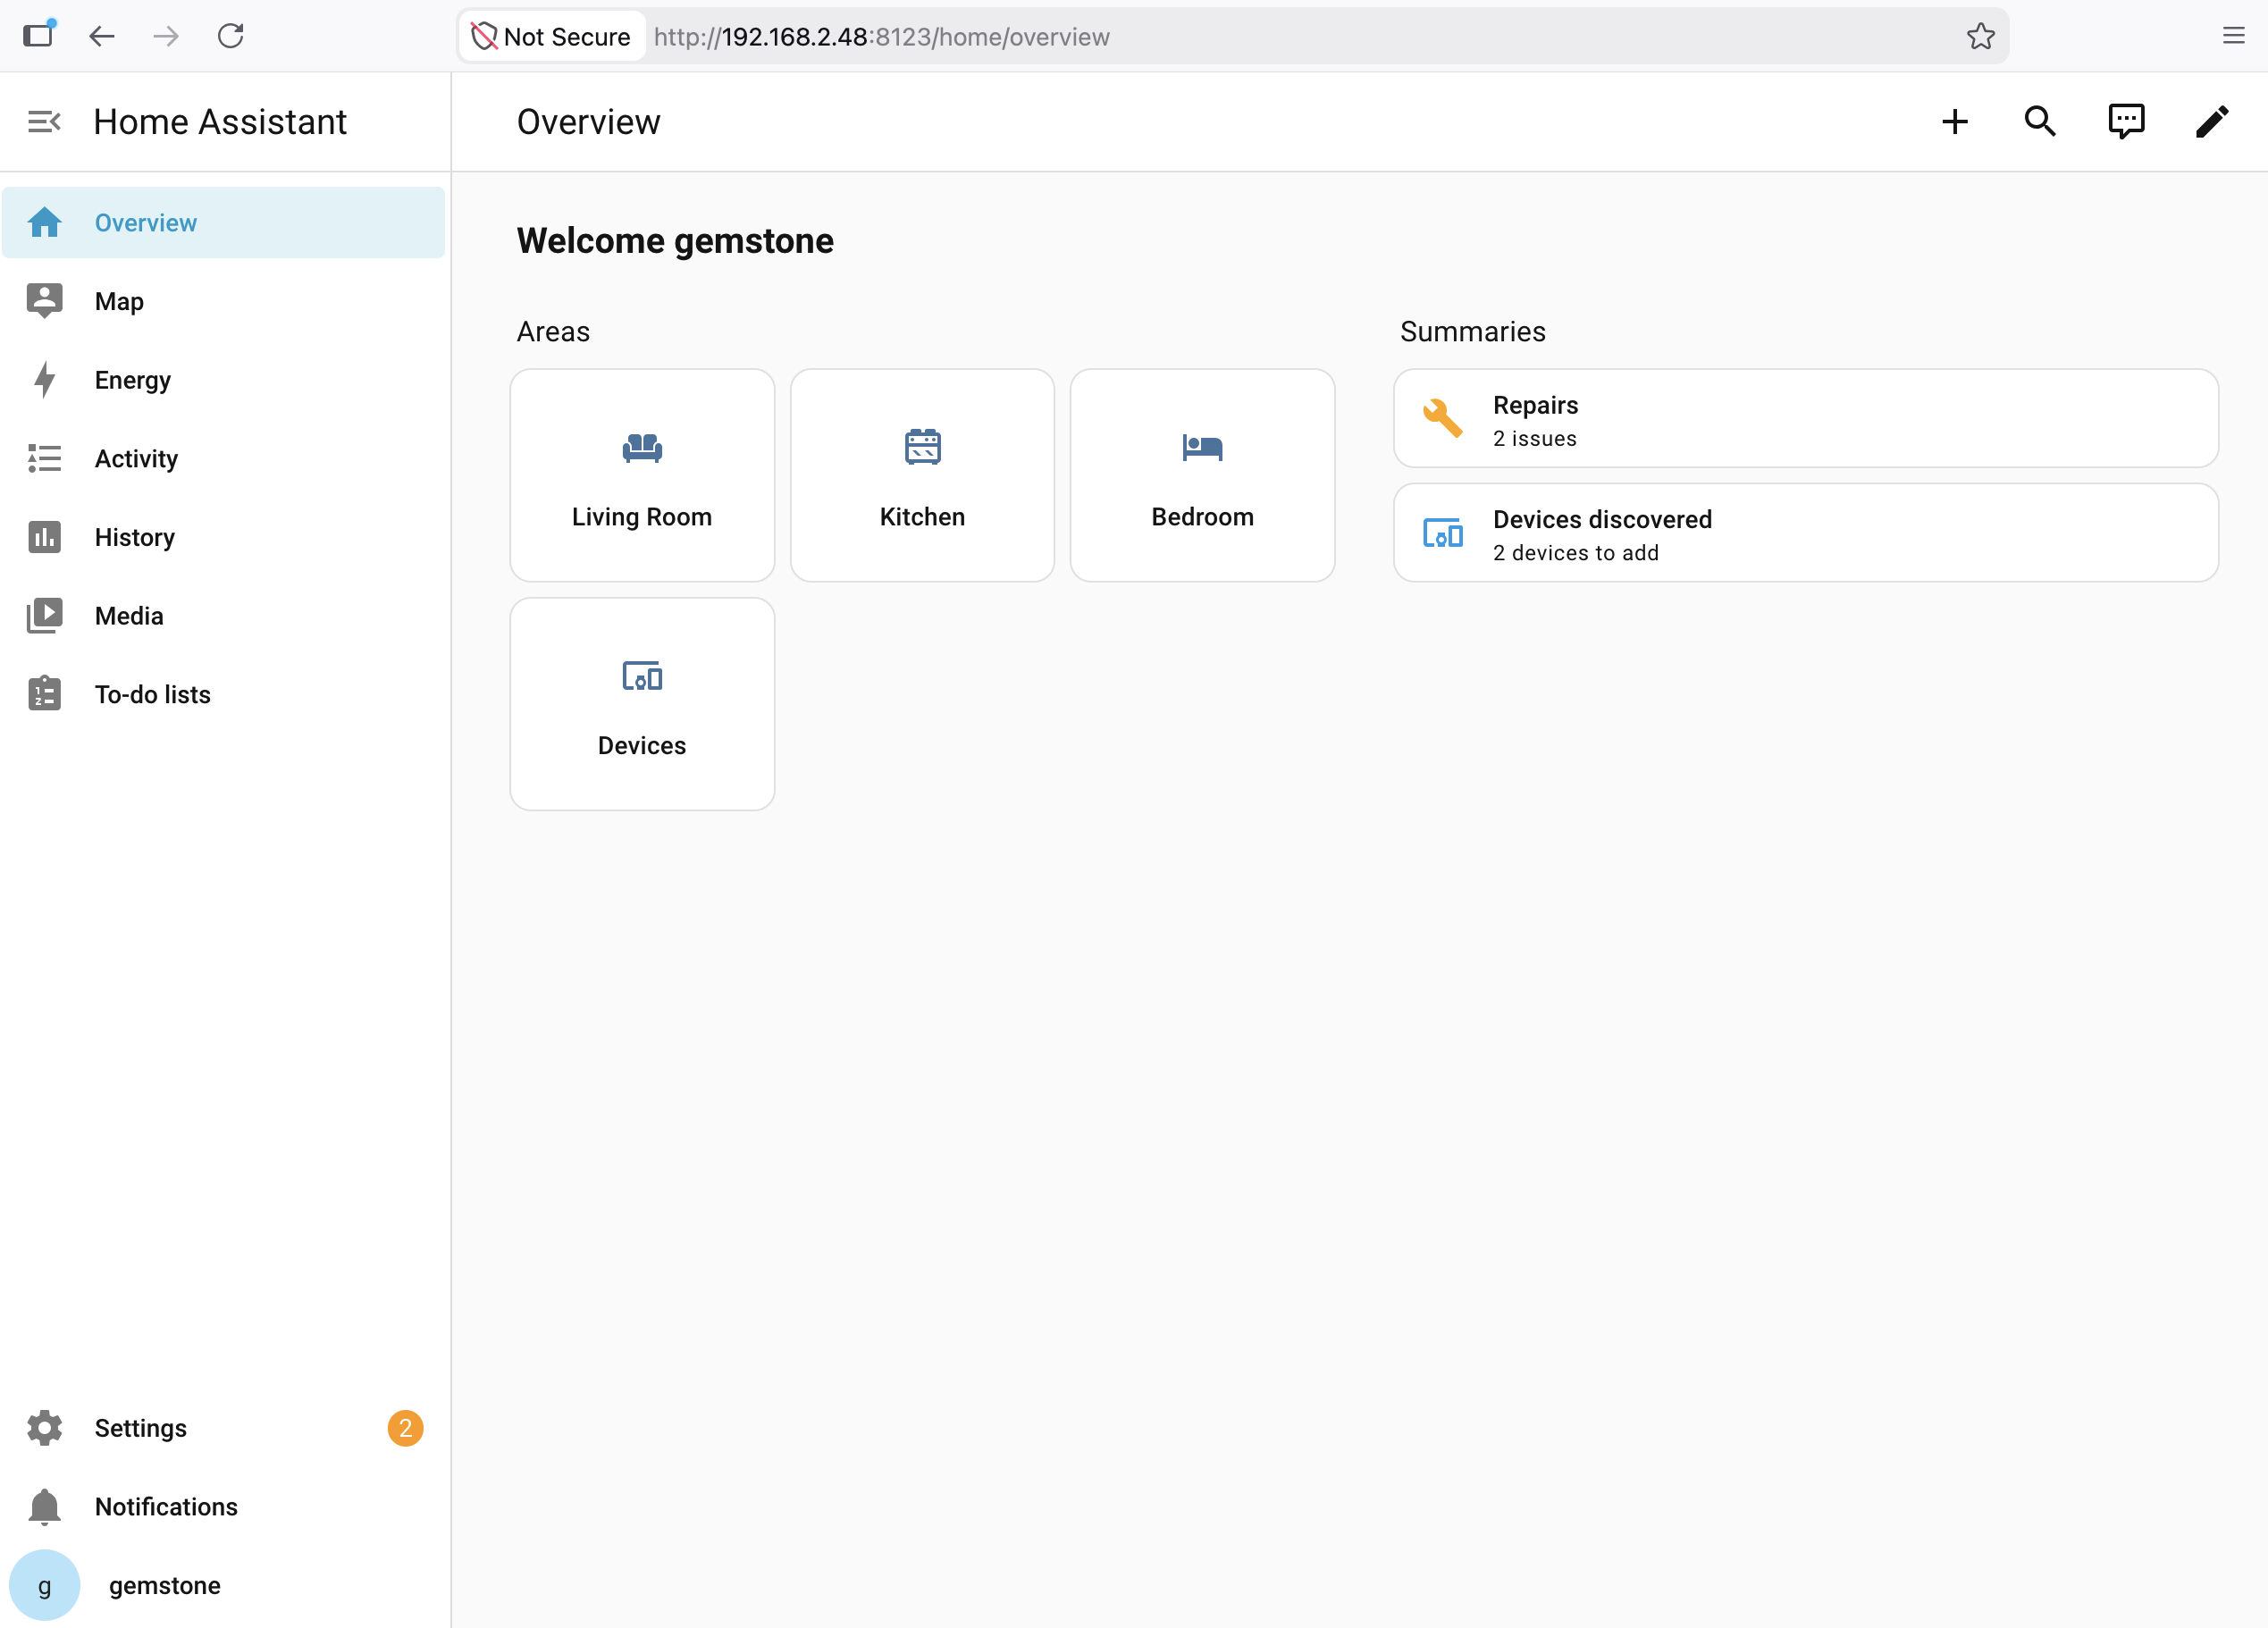
Task: Open Activity from the sidebar
Action: tap(223, 459)
